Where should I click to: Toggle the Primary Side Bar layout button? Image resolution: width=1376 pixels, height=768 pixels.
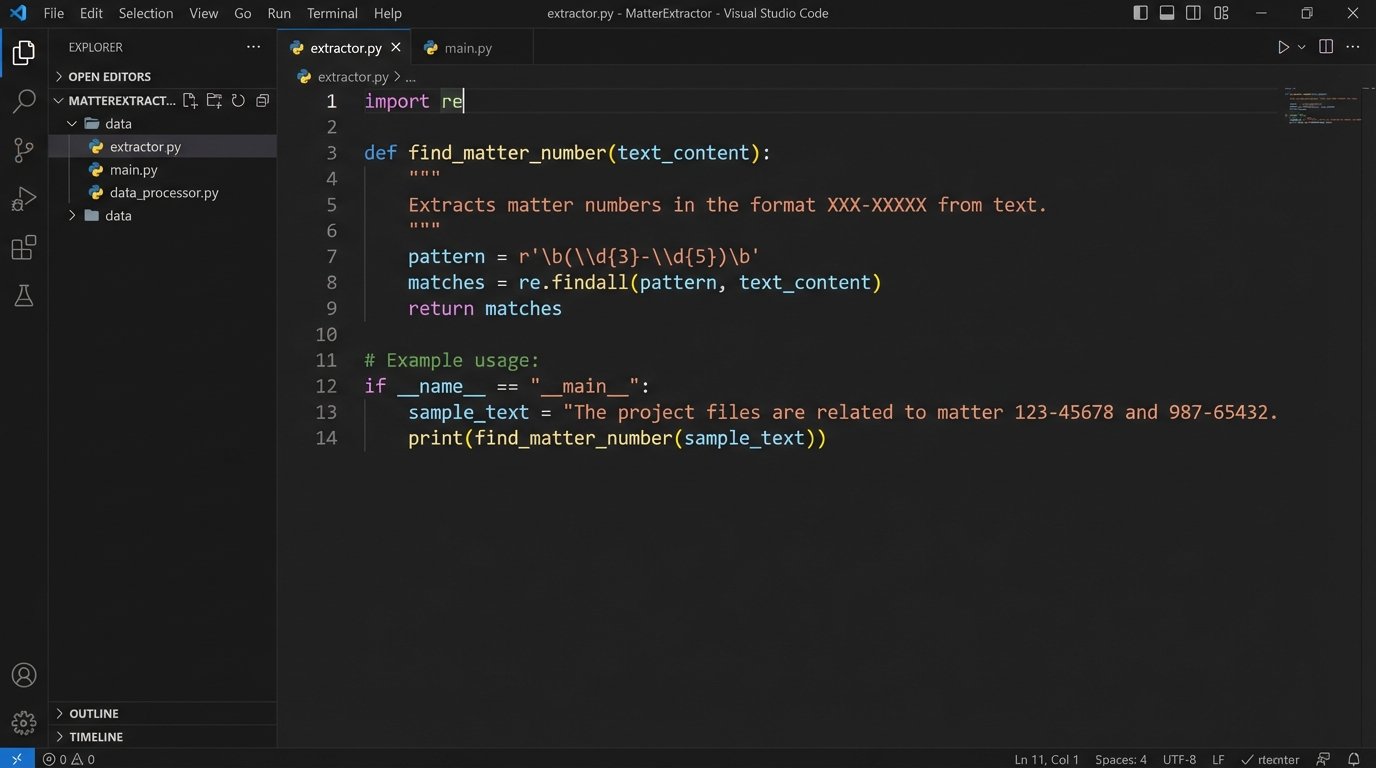point(1140,13)
